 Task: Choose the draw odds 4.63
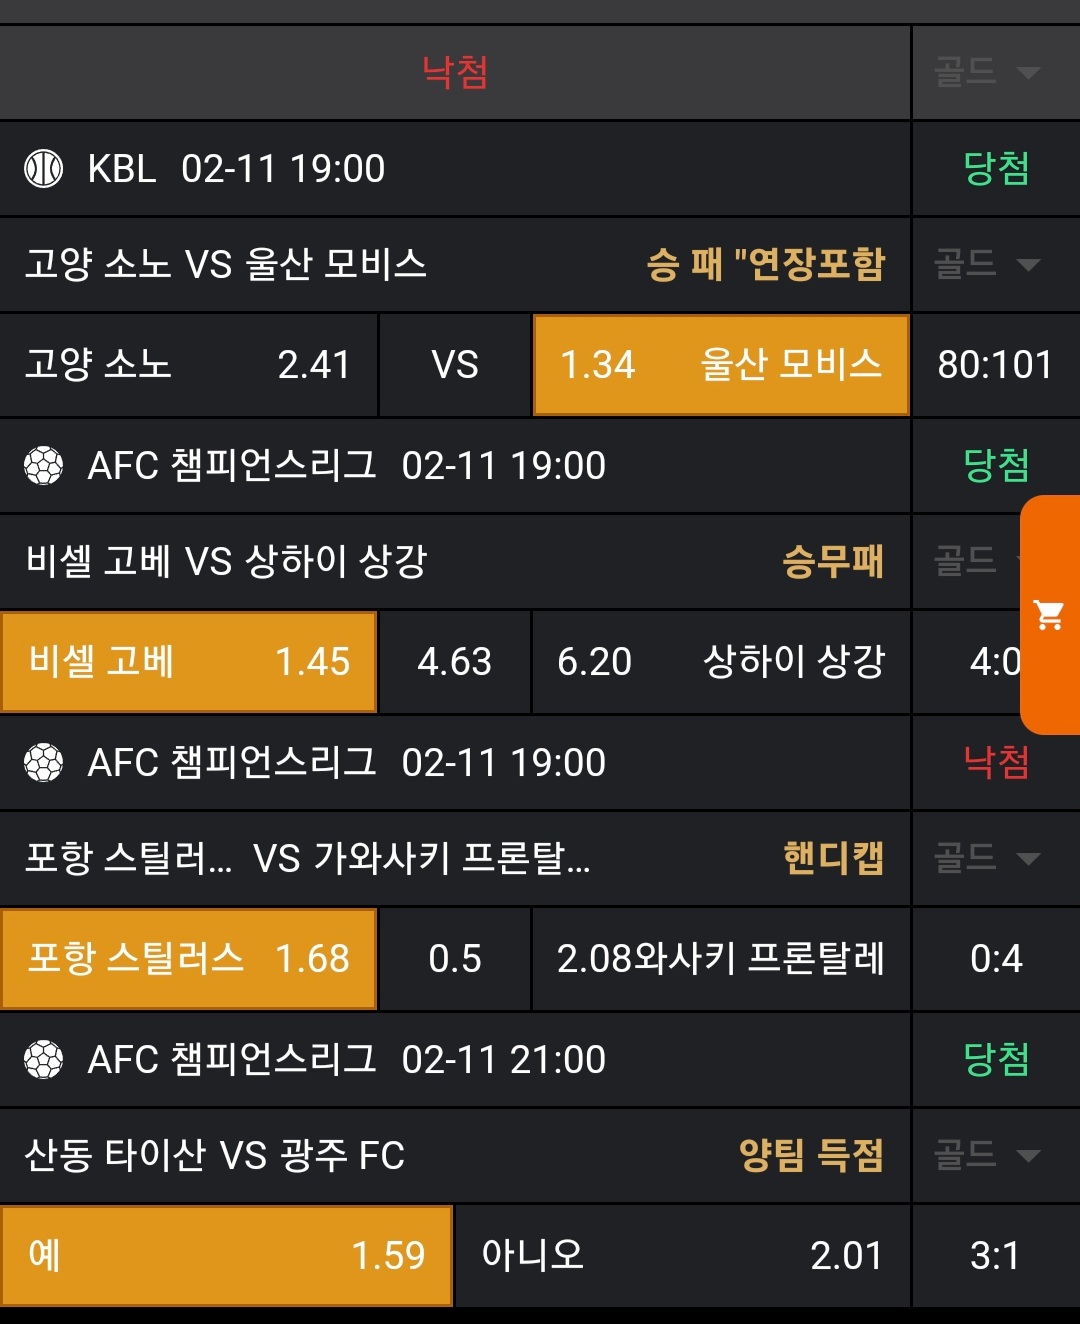click(x=455, y=662)
